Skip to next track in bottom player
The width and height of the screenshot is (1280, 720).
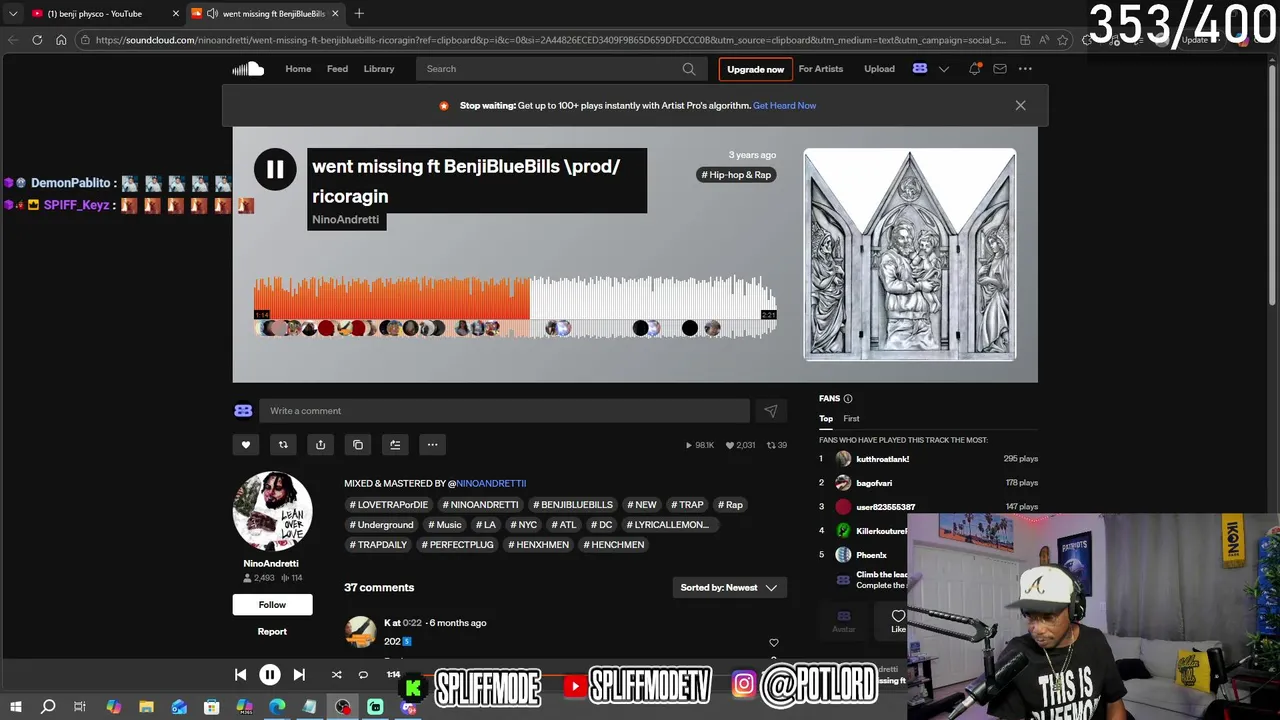pos(299,675)
